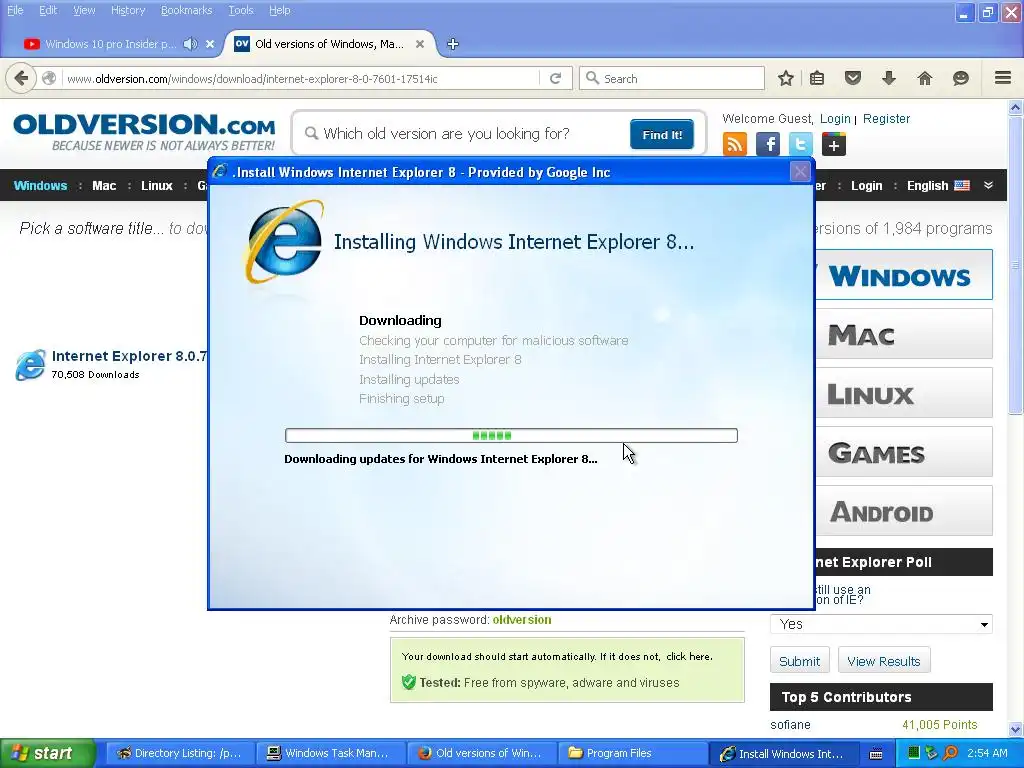Click the green system tray monitor icon
The width and height of the screenshot is (1024, 768).
click(914, 753)
